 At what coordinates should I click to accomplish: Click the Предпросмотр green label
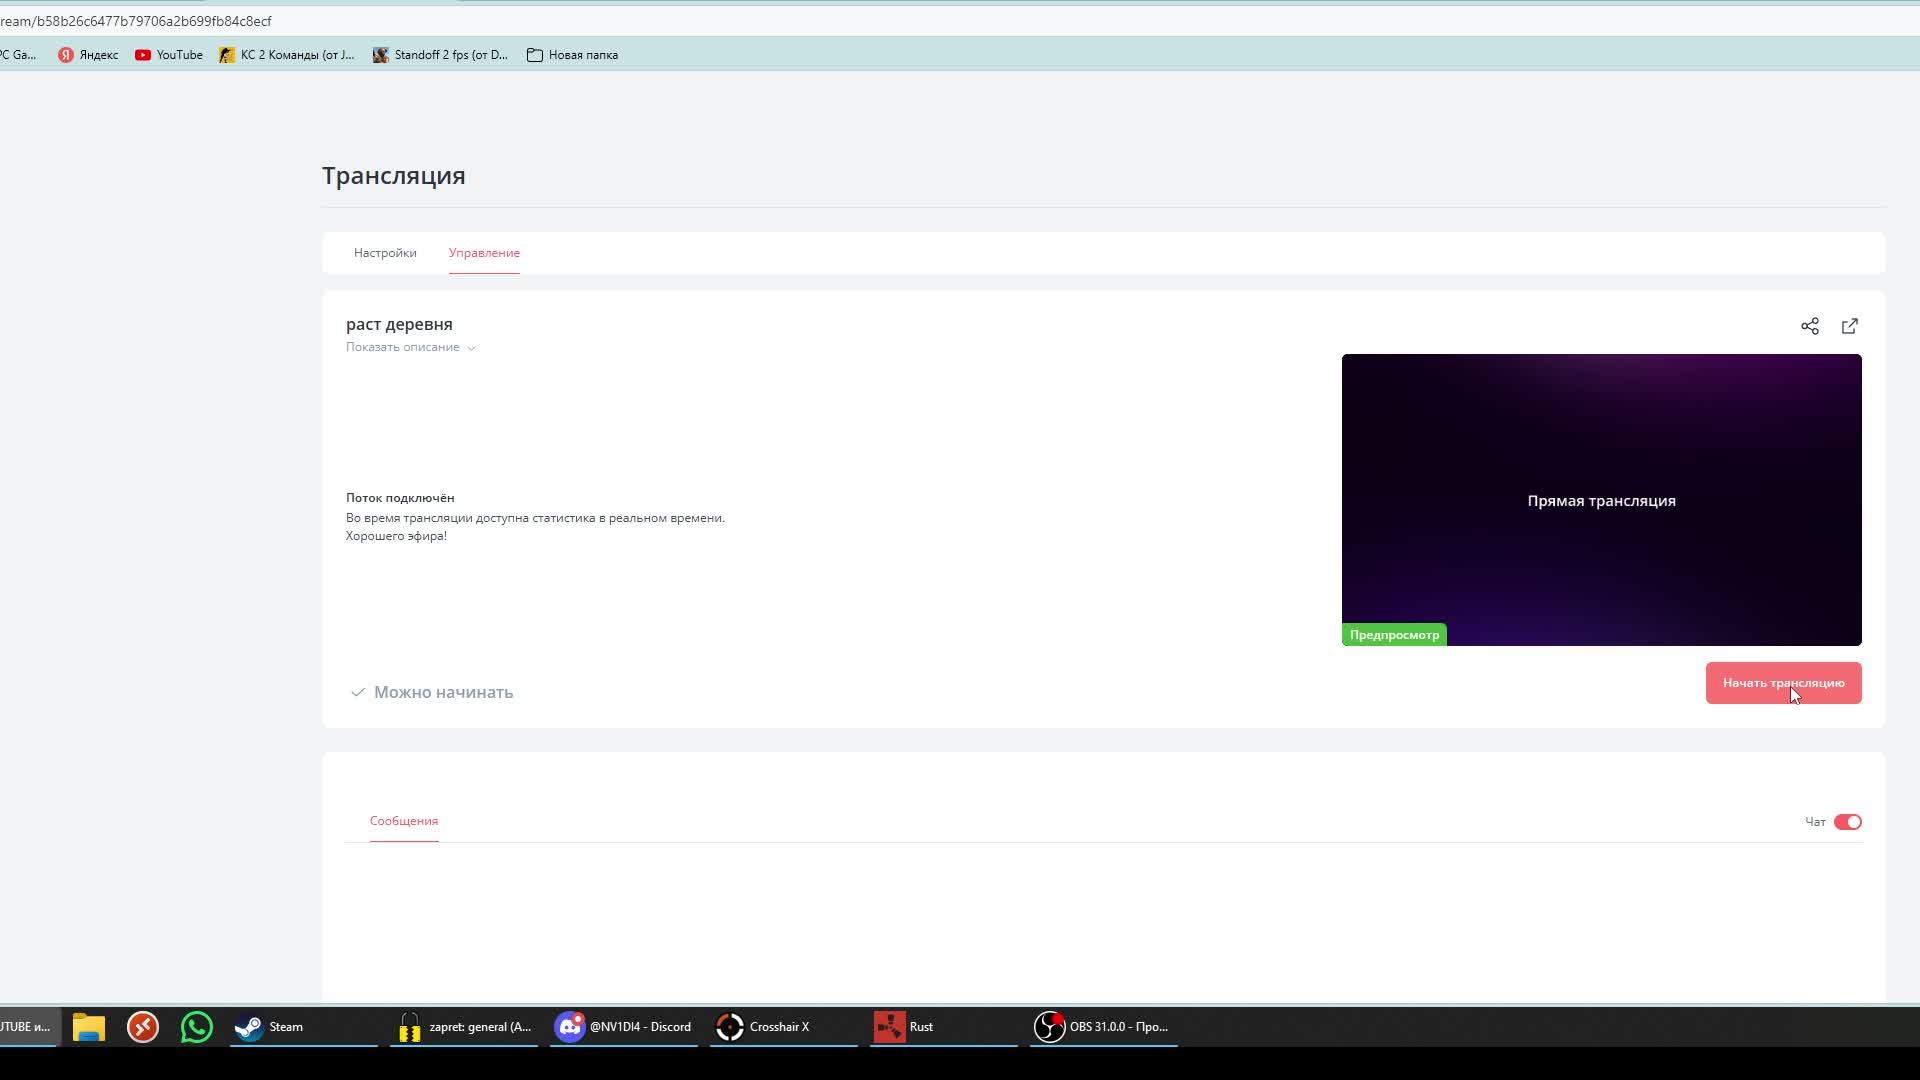pos(1394,635)
